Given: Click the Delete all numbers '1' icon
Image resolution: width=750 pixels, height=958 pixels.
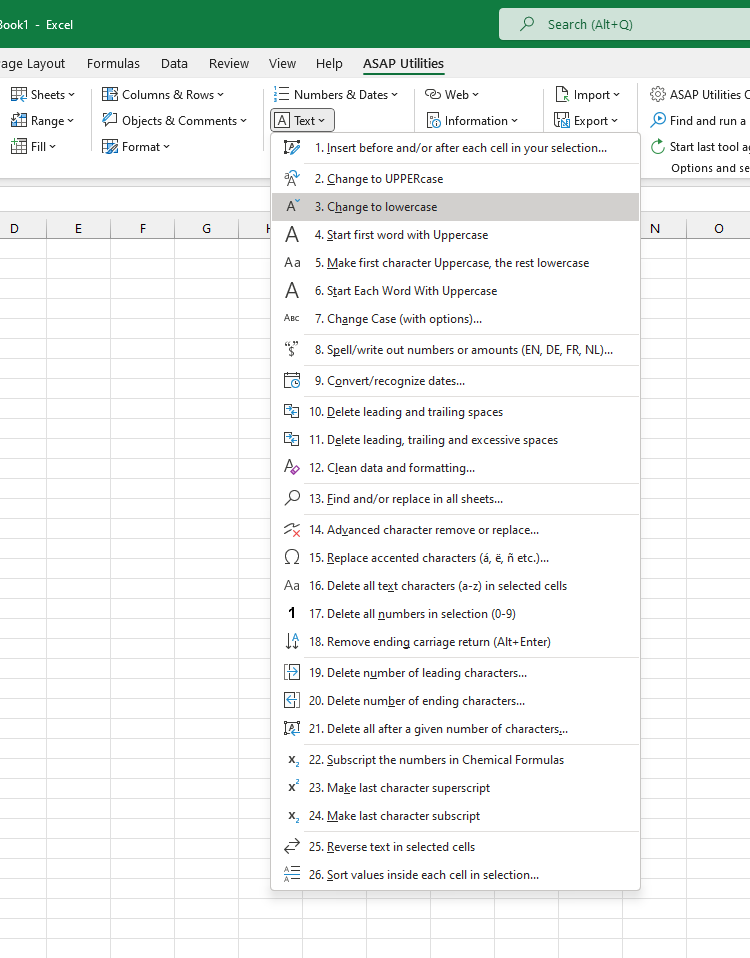Looking at the screenshot, I should pyautogui.click(x=292, y=613).
